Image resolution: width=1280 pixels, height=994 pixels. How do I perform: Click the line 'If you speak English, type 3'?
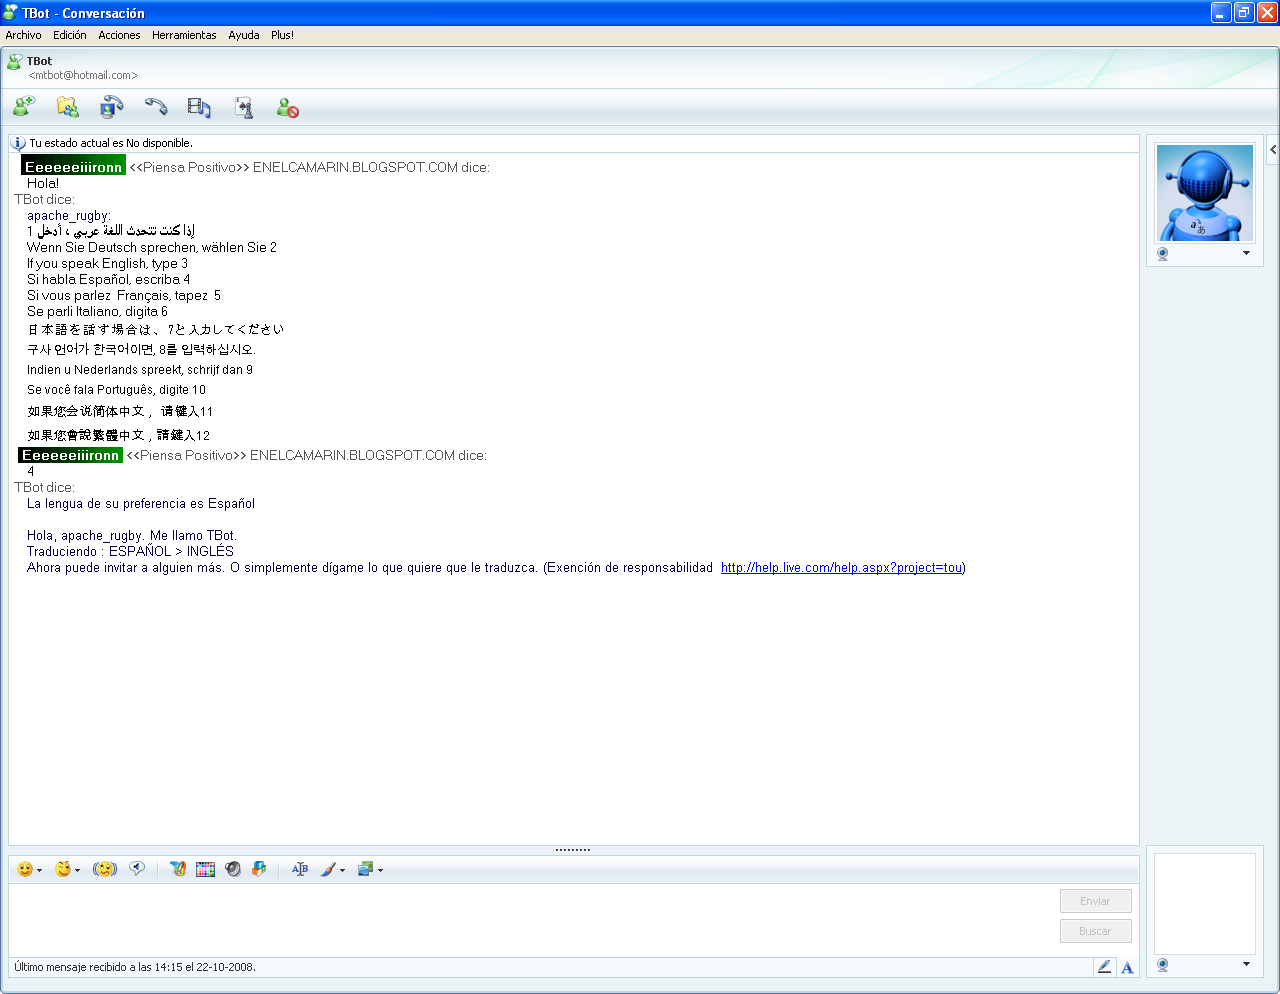(107, 264)
